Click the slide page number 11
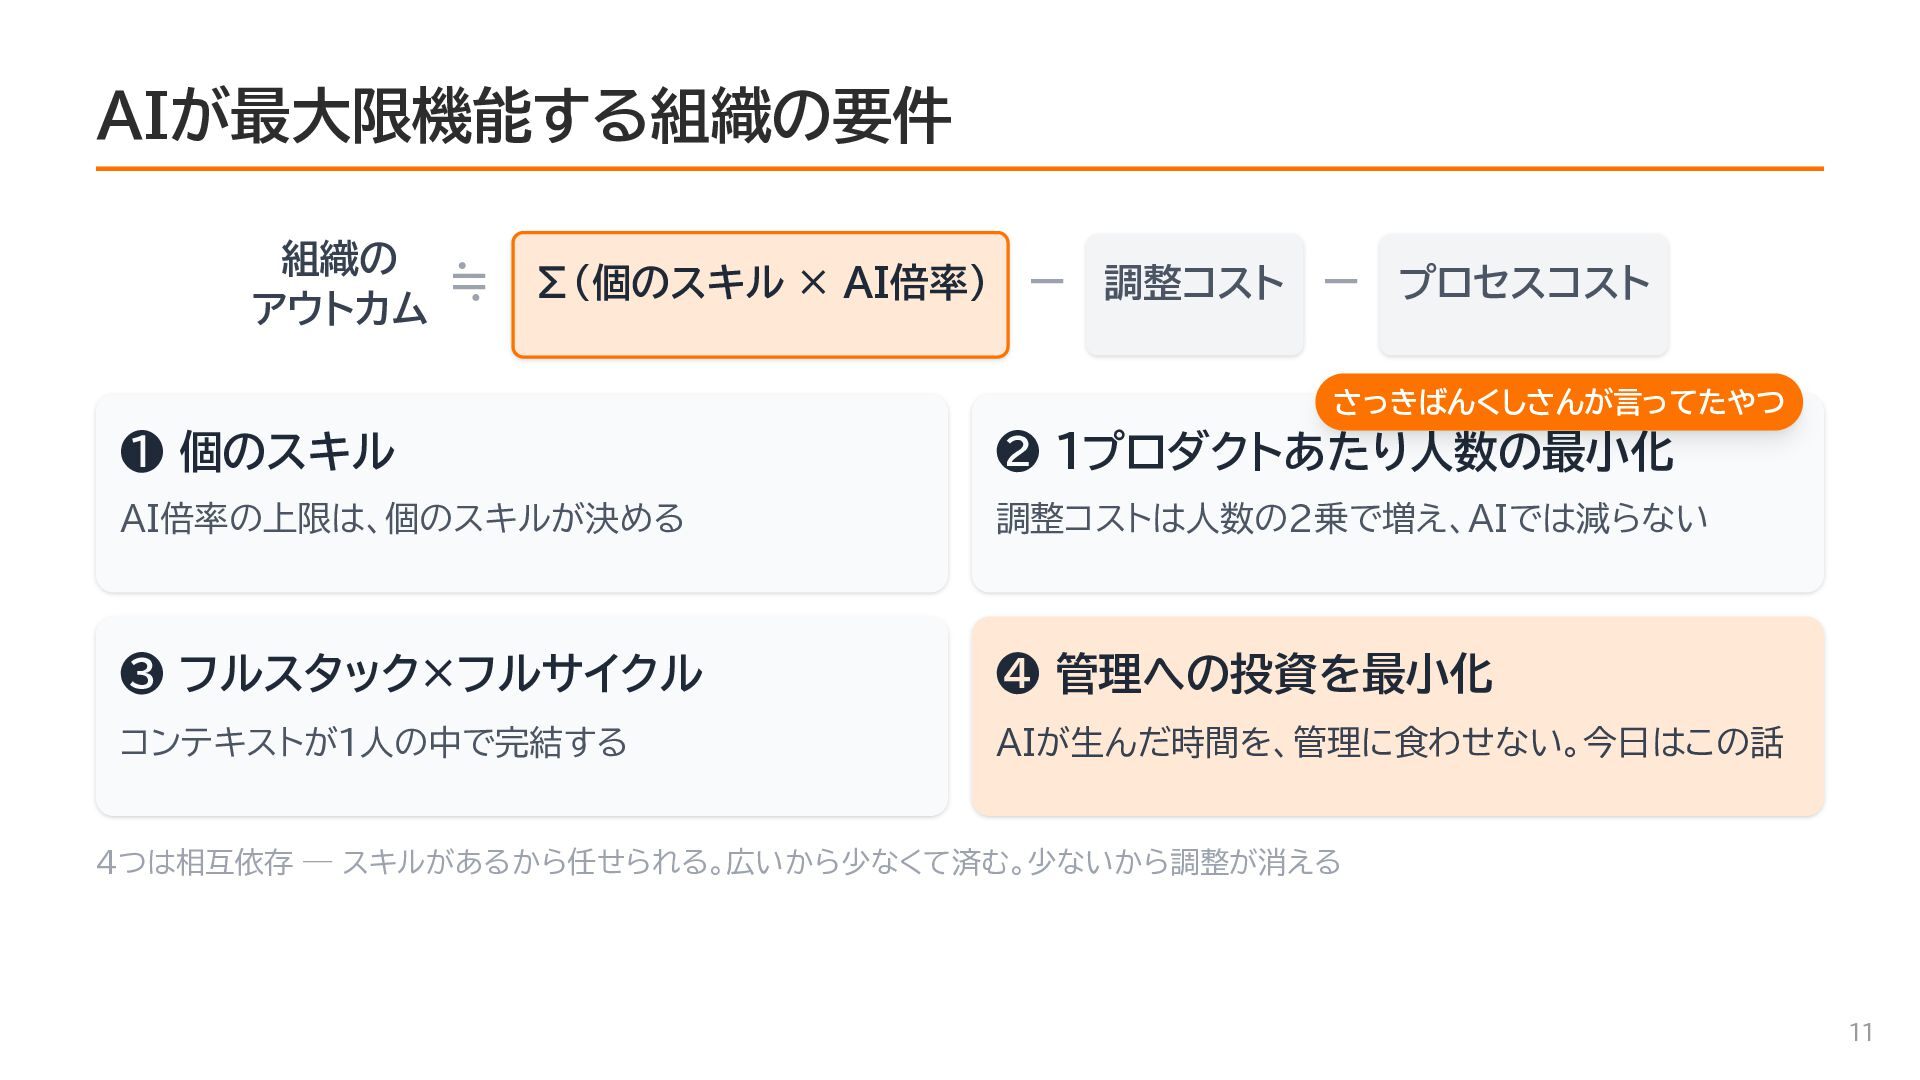Image resolution: width=1920 pixels, height=1080 pixels. tap(1860, 1032)
